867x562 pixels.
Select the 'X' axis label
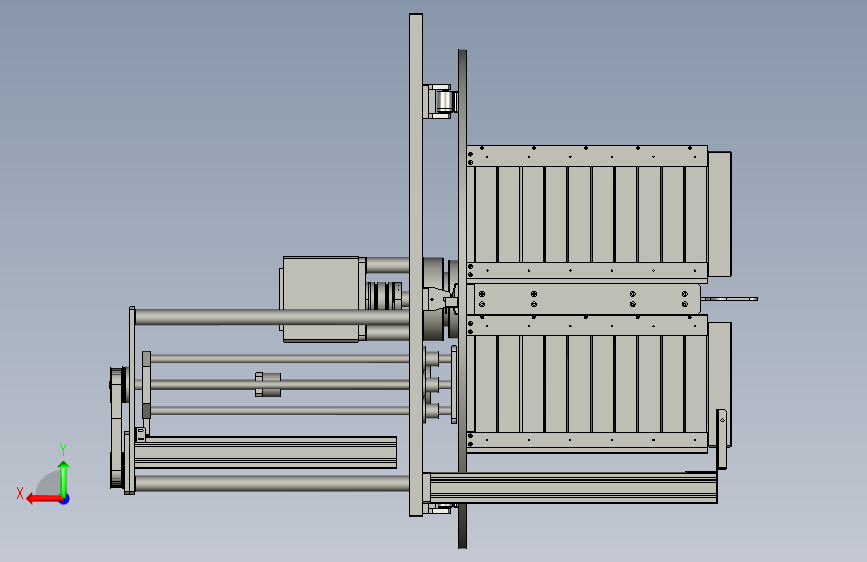point(20,493)
